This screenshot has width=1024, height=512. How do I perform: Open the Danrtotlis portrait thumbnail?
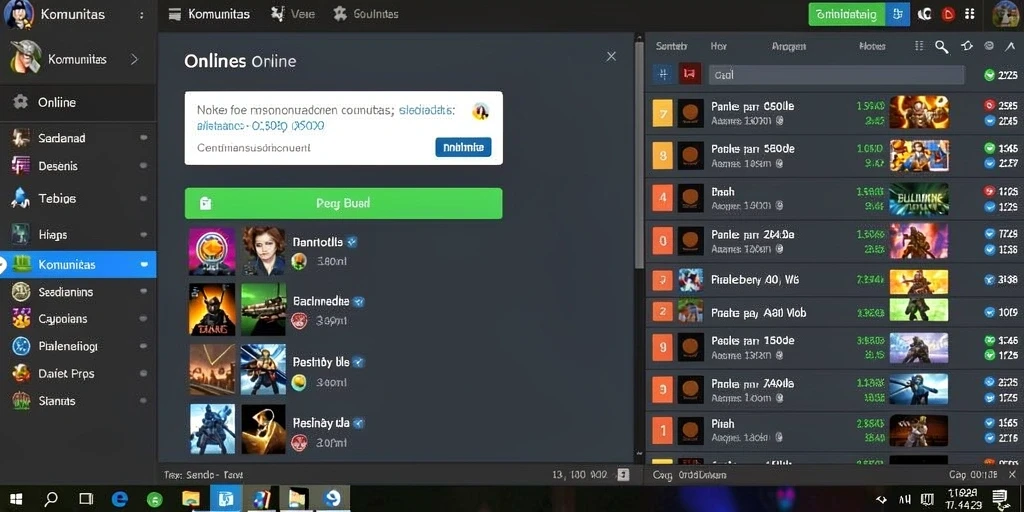coord(263,251)
